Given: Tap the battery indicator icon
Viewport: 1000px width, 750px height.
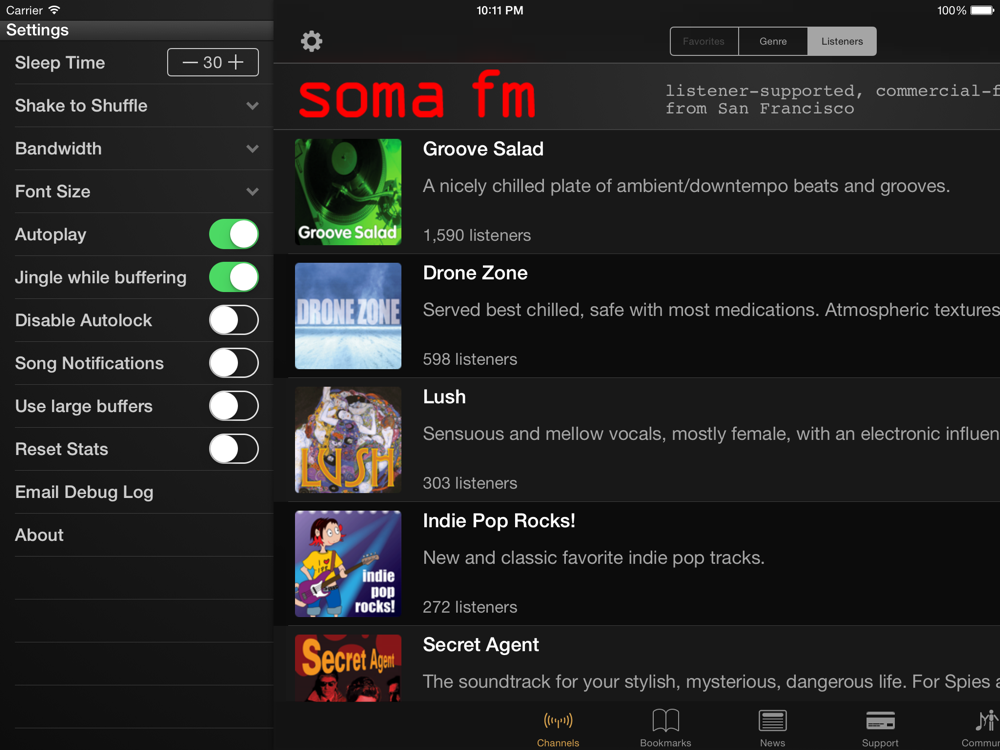Looking at the screenshot, I should tap(982, 10).
